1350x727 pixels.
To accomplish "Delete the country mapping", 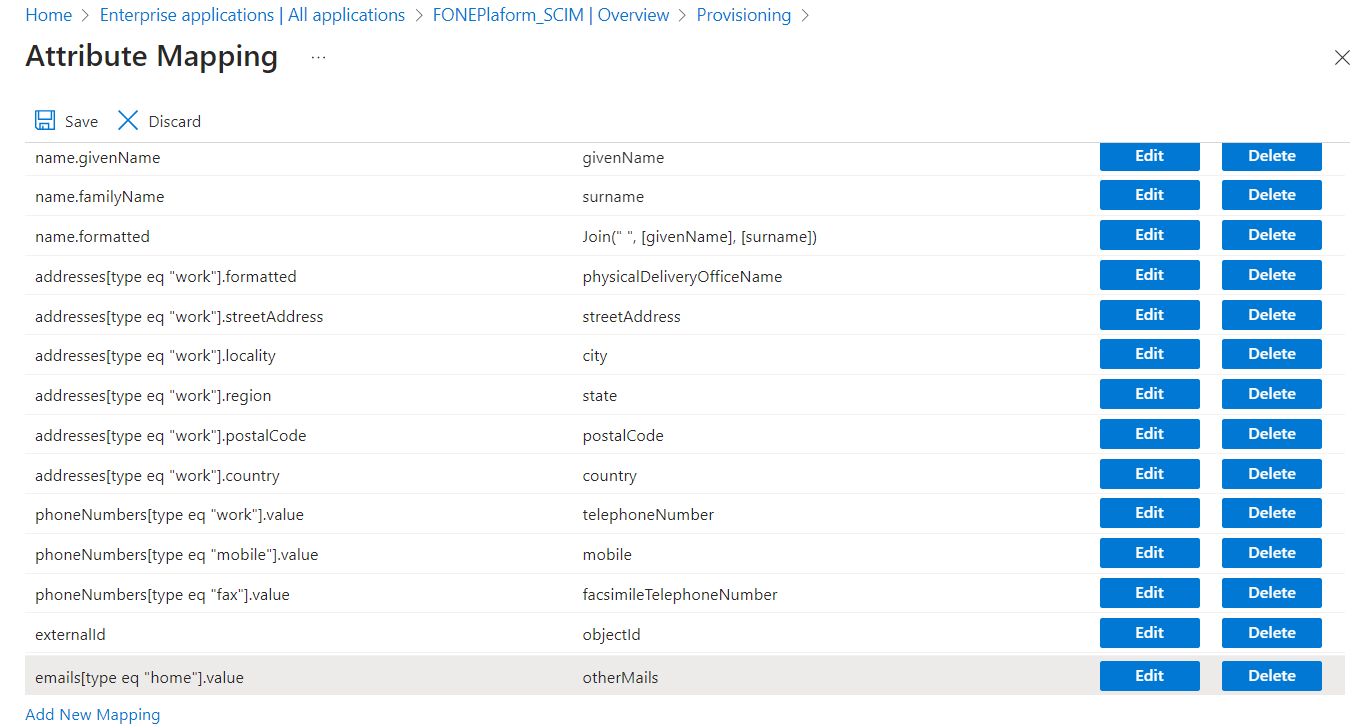I will 1271,474.
